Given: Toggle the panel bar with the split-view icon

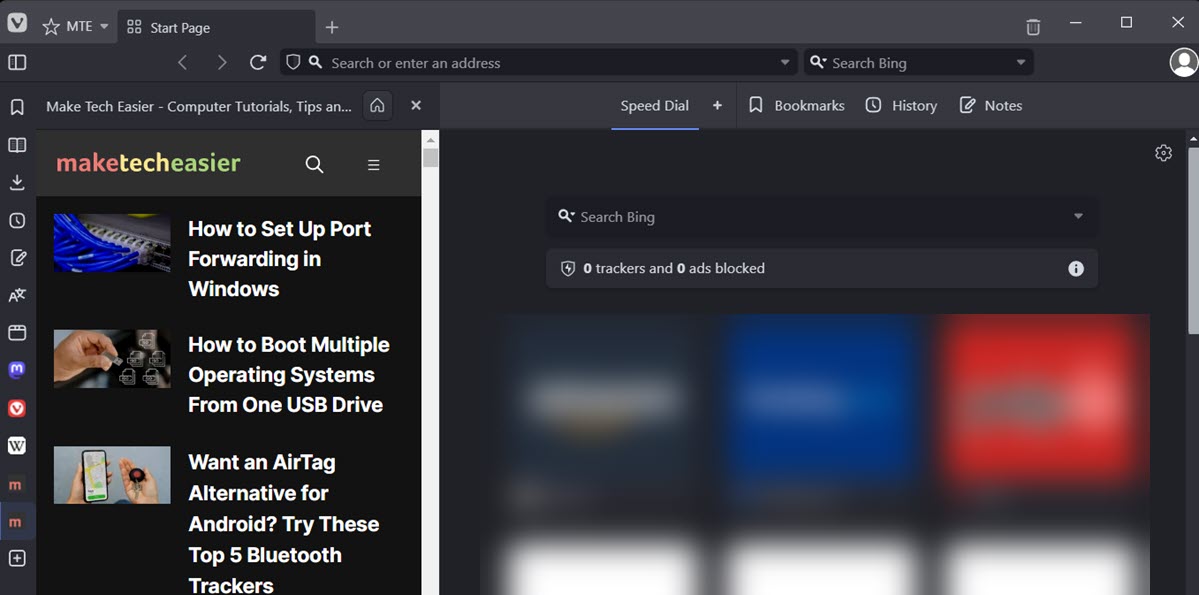Looking at the screenshot, I should [x=16, y=62].
